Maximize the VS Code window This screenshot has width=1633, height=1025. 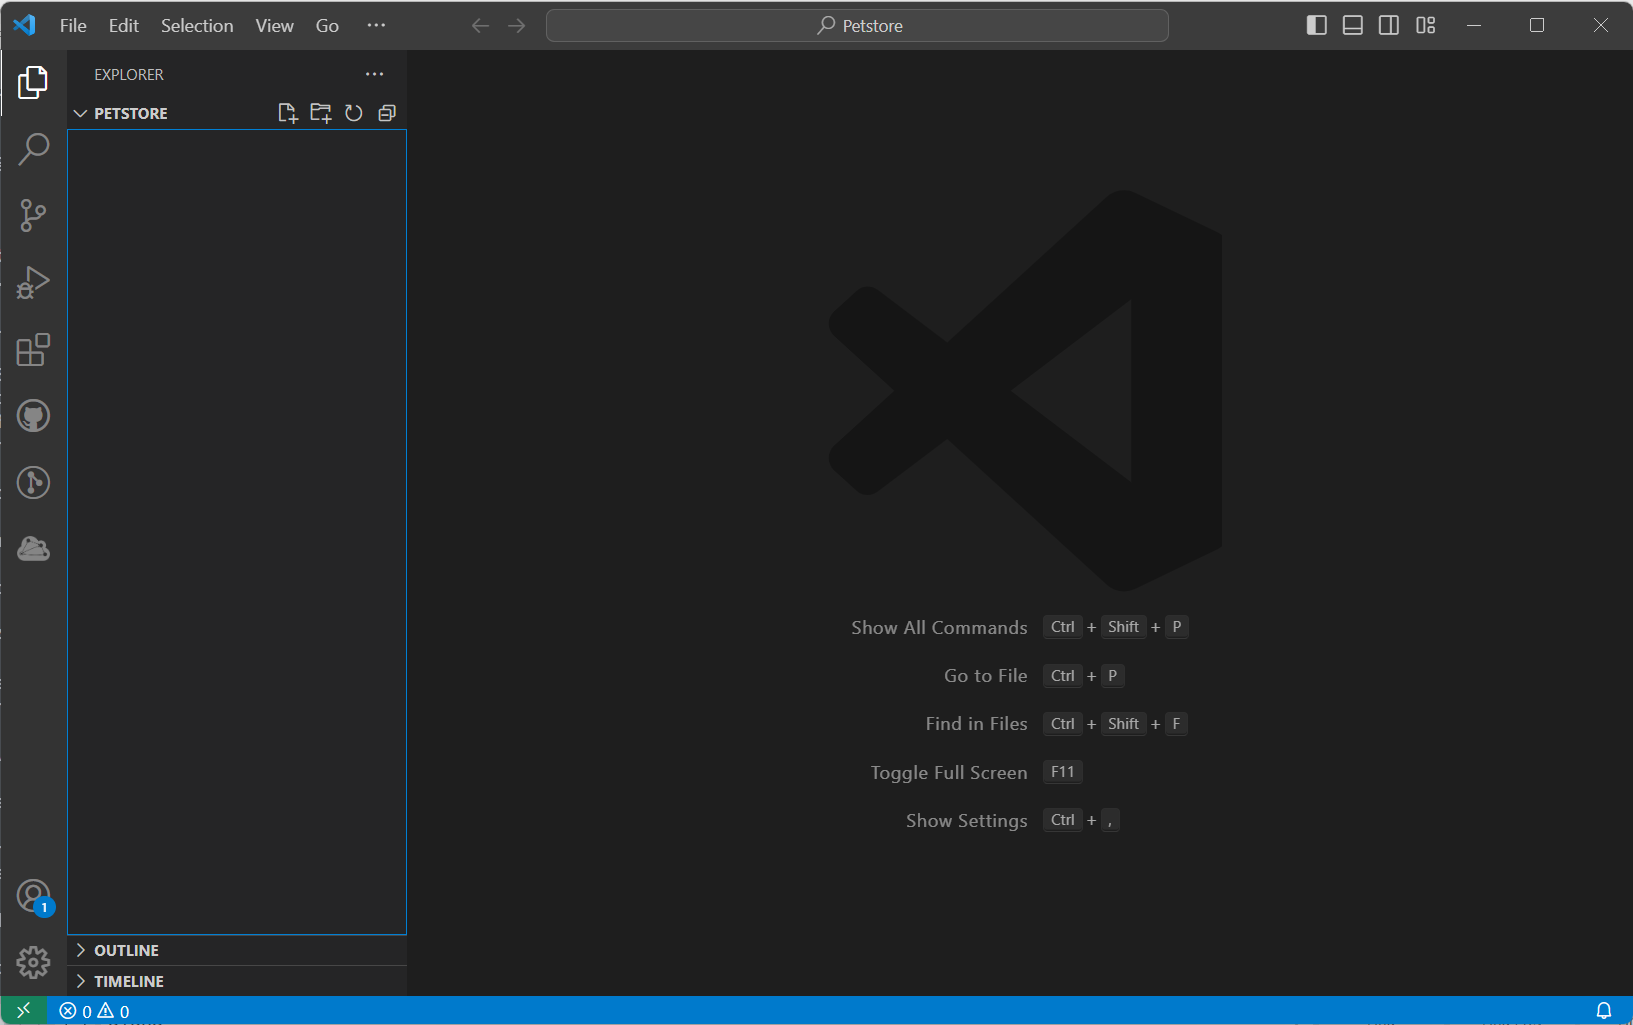coord(1537,26)
